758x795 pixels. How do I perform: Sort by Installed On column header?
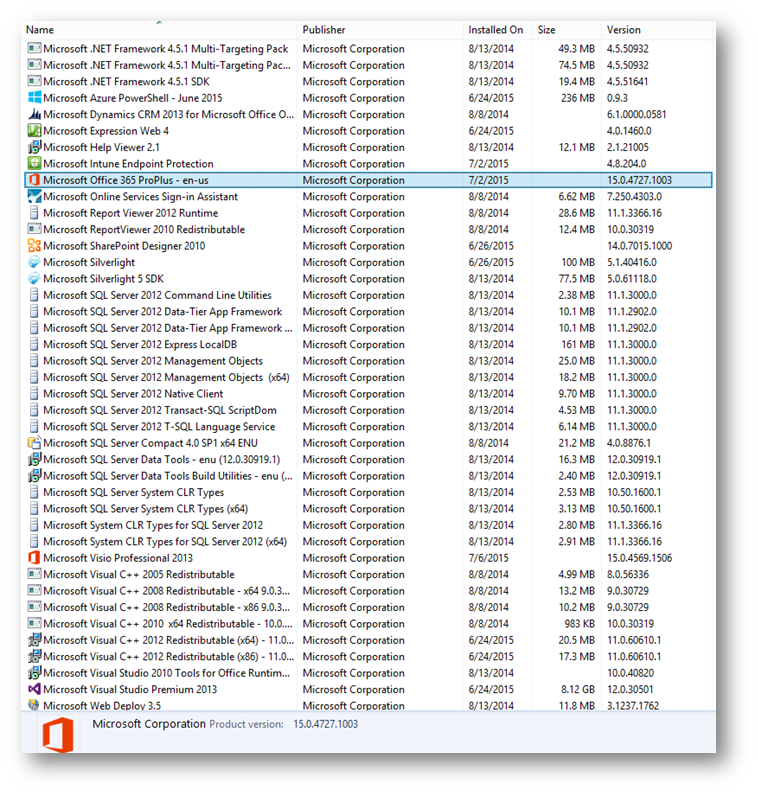tap(495, 30)
